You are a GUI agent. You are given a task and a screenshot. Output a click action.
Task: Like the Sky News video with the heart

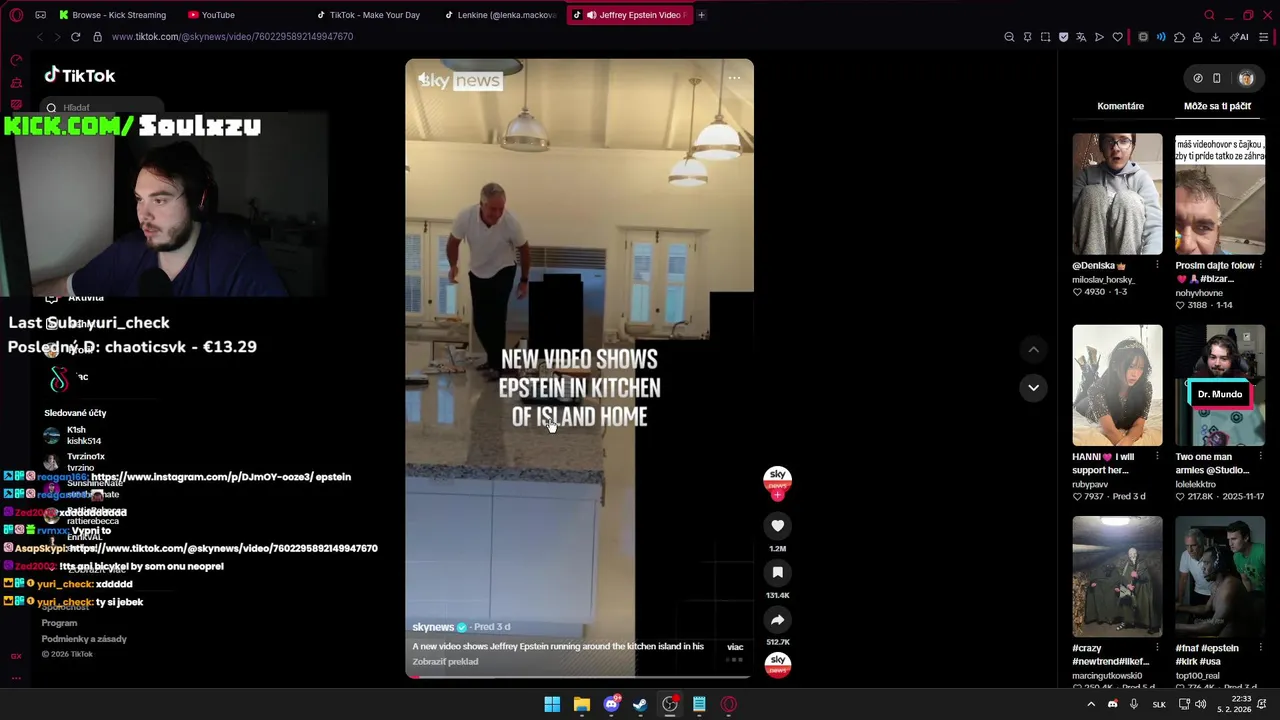pyautogui.click(x=777, y=525)
